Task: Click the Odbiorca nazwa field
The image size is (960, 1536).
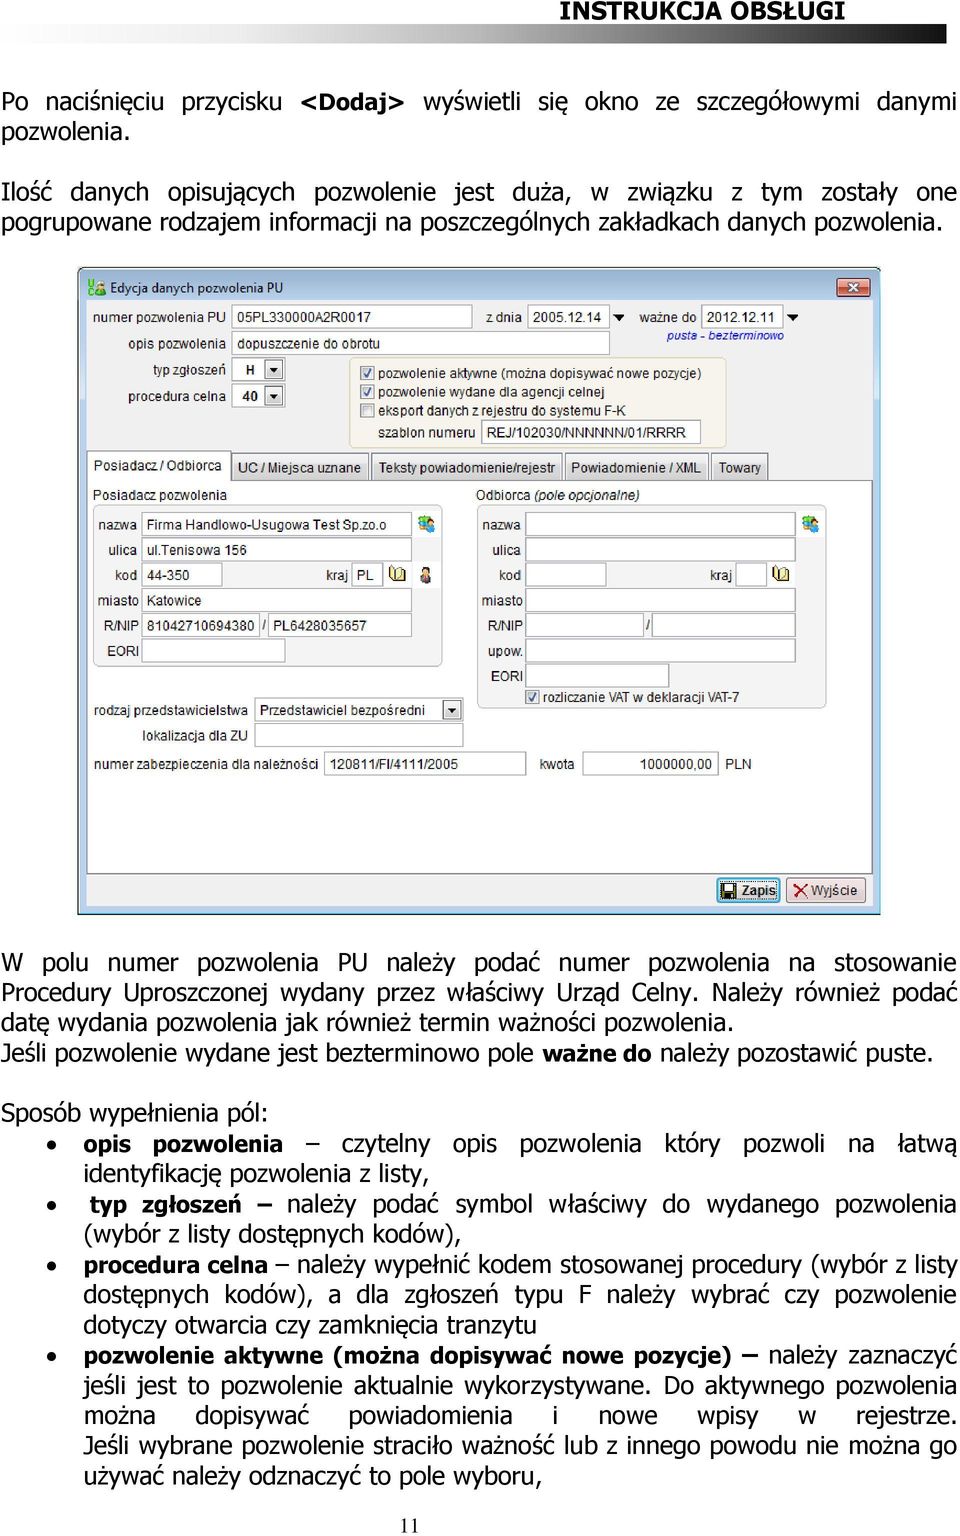Action: click(x=661, y=524)
